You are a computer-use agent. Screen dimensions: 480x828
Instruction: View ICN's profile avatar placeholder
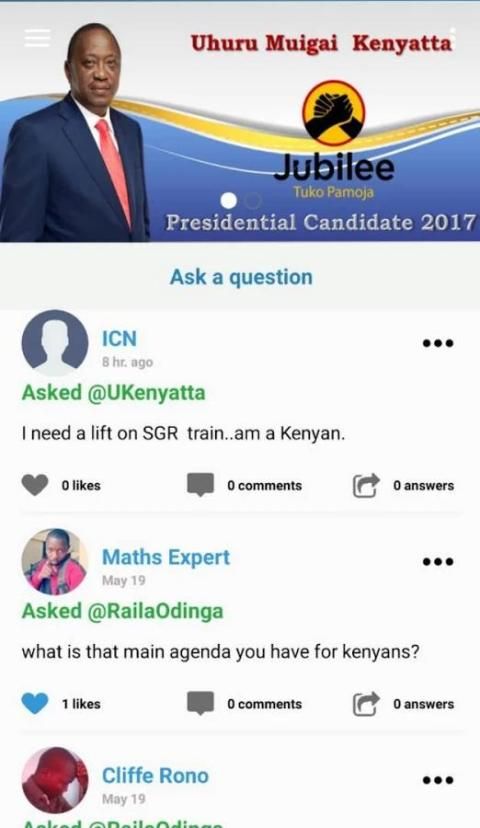pos(55,343)
